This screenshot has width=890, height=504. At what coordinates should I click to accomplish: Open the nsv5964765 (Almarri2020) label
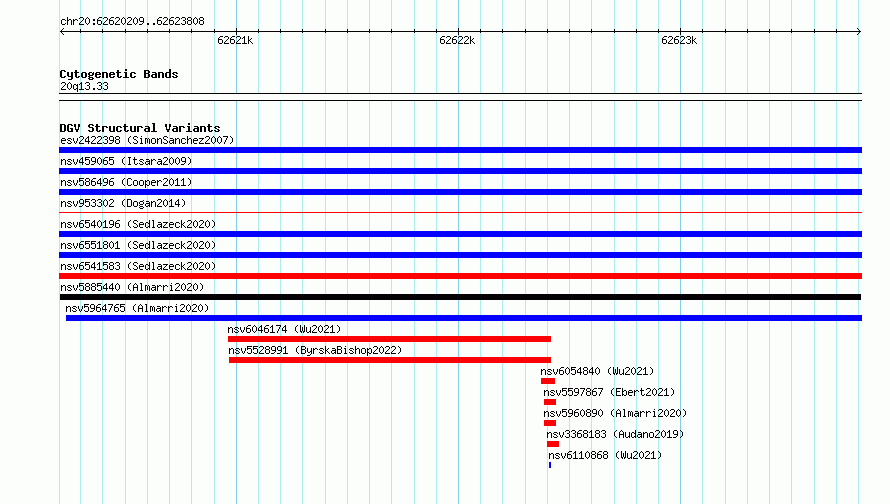[137, 308]
